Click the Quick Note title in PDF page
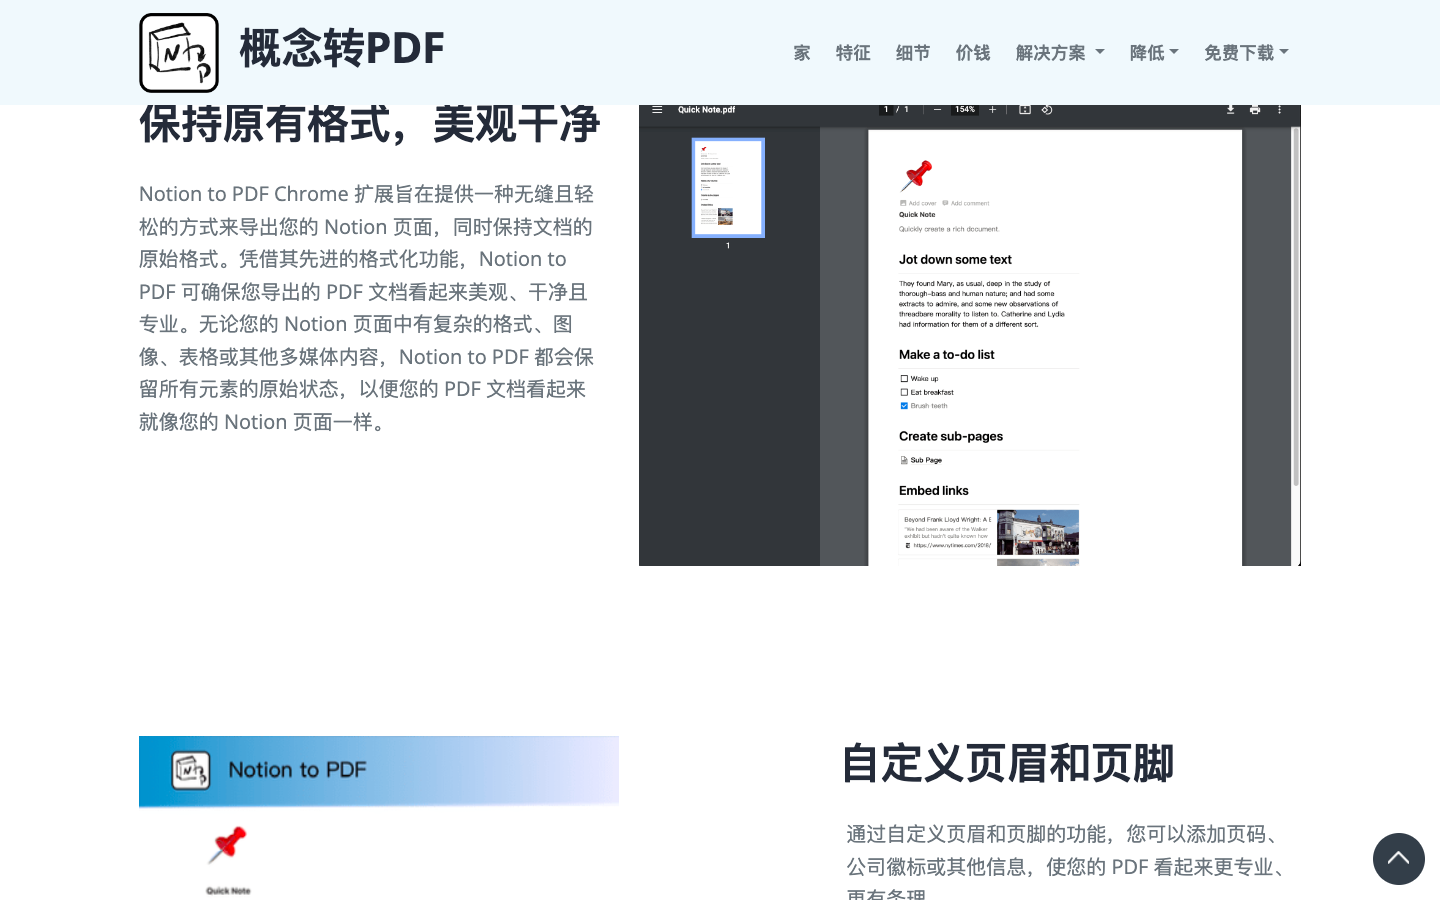The image size is (1440, 900). tap(917, 215)
